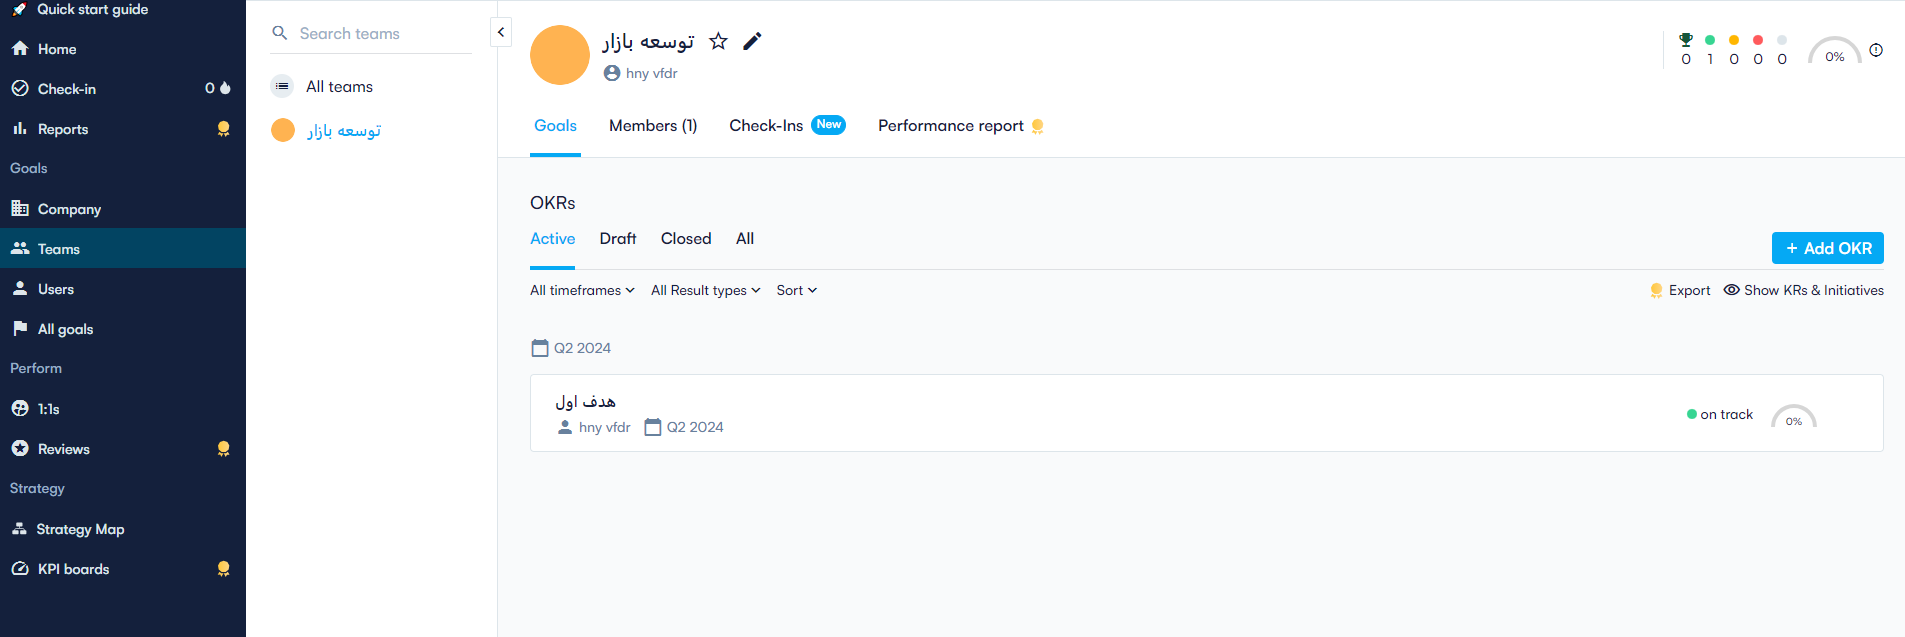This screenshot has height=637, width=1905.
Task: Click hny vfdr owner on objective row
Action: coord(604,427)
